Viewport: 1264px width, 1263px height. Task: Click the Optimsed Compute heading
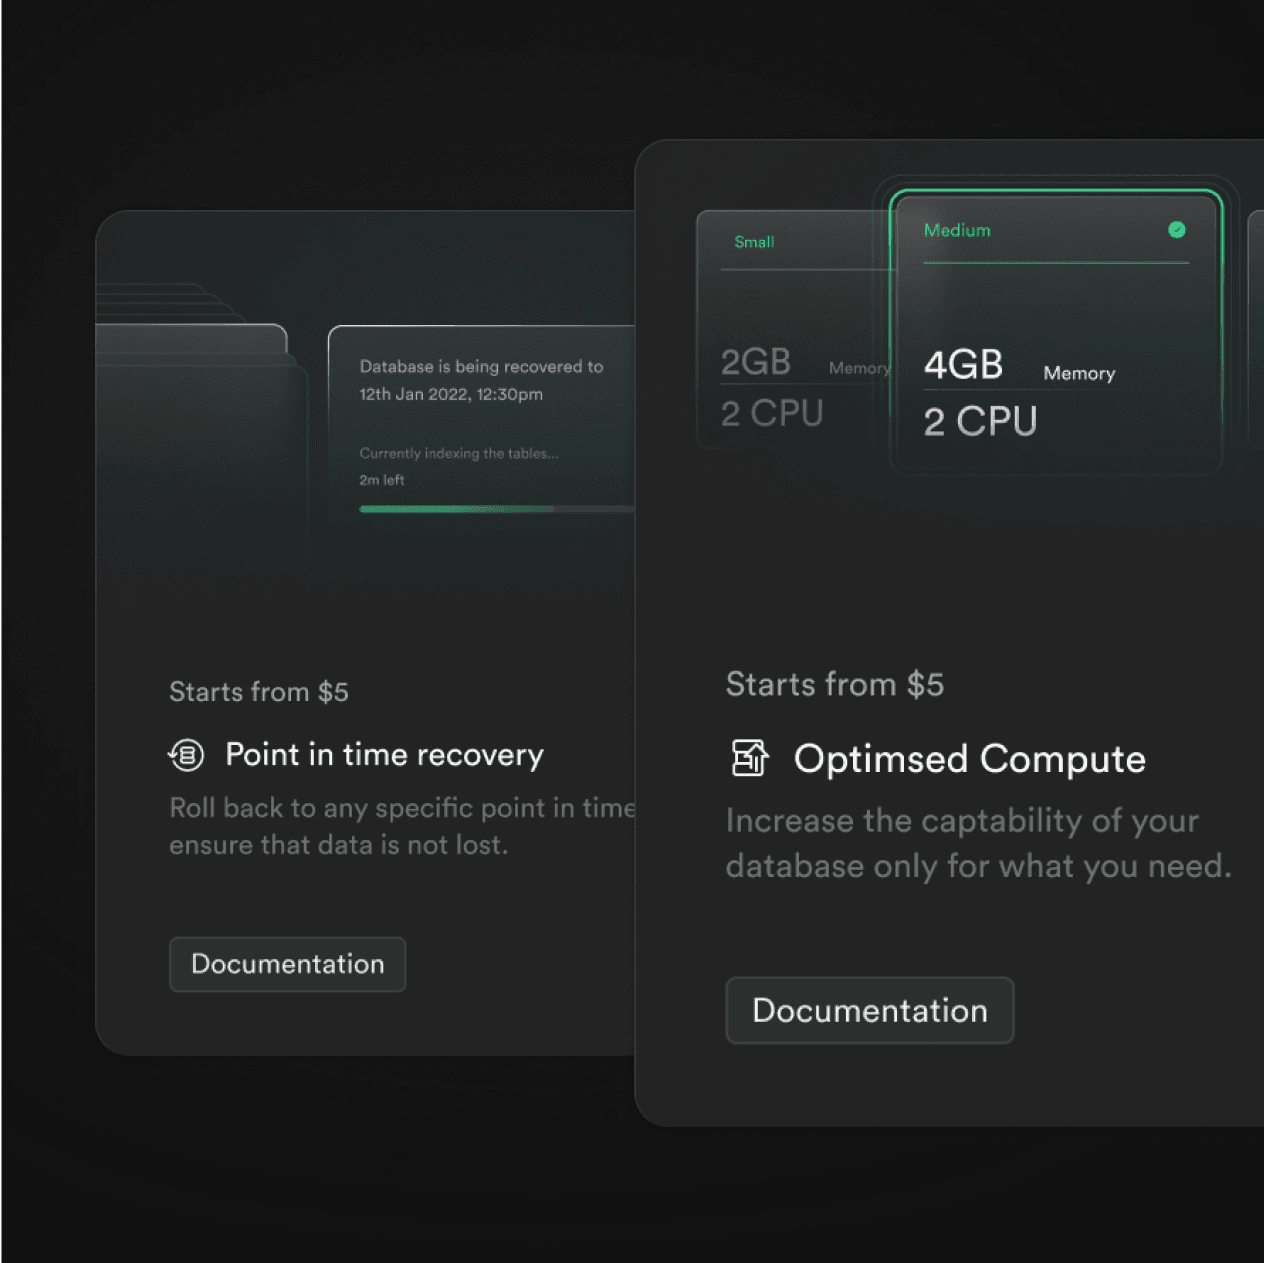click(x=969, y=759)
